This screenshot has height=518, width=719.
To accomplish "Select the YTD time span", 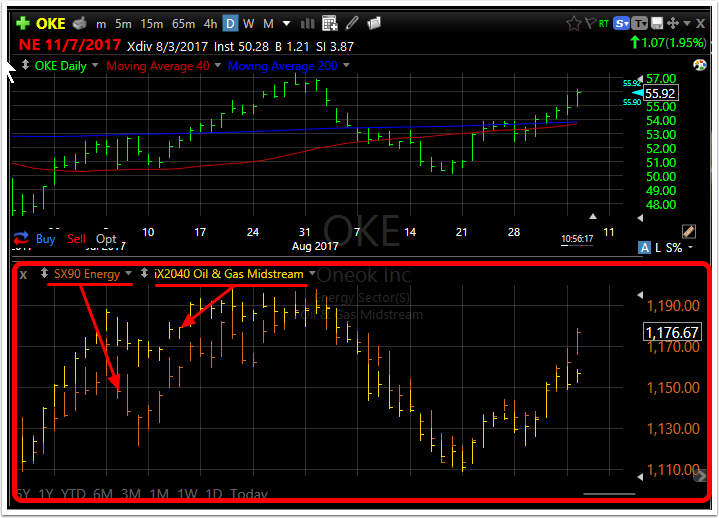I will click(x=73, y=494).
